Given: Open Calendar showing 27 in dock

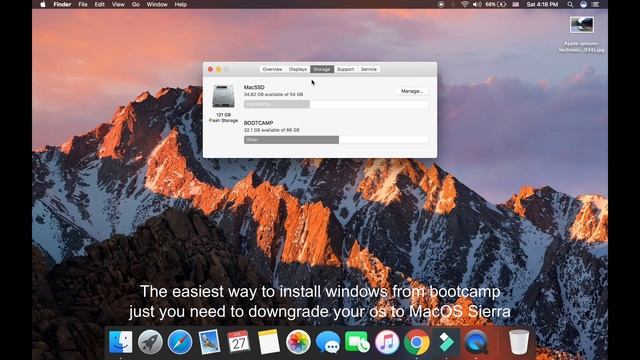Looking at the screenshot, I should point(239,342).
